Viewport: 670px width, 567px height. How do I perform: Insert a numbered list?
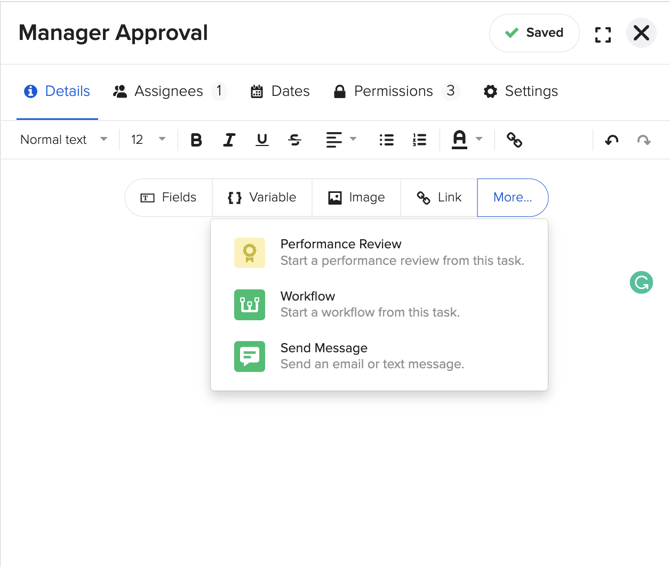419,140
